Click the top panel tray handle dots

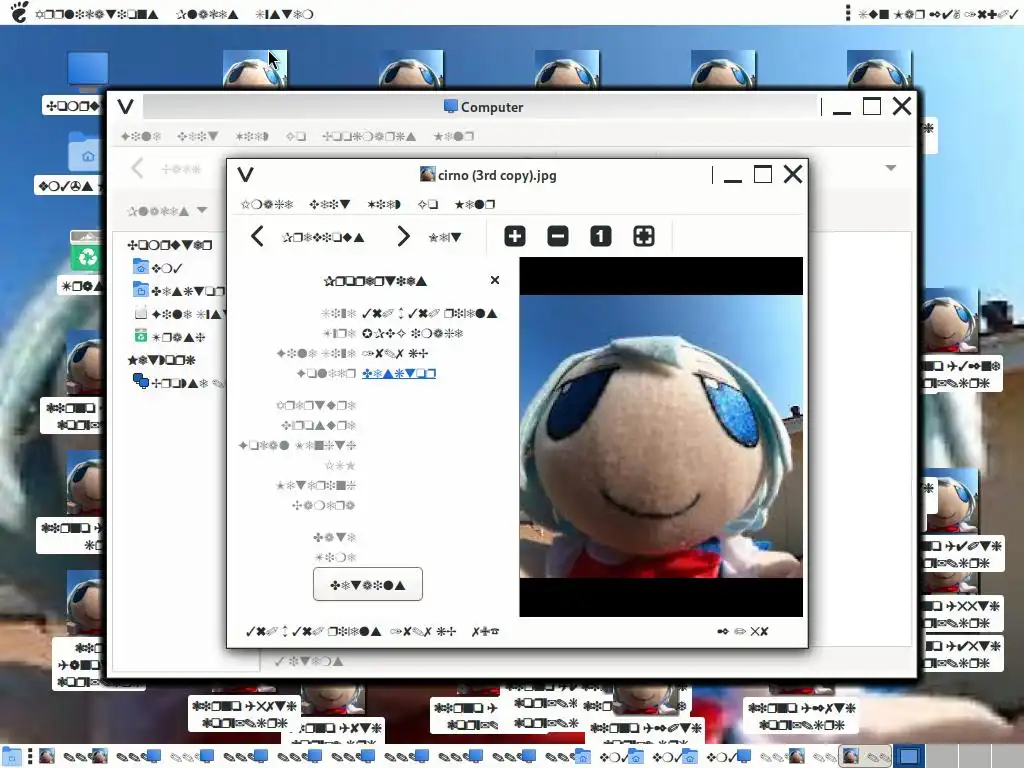click(x=848, y=13)
